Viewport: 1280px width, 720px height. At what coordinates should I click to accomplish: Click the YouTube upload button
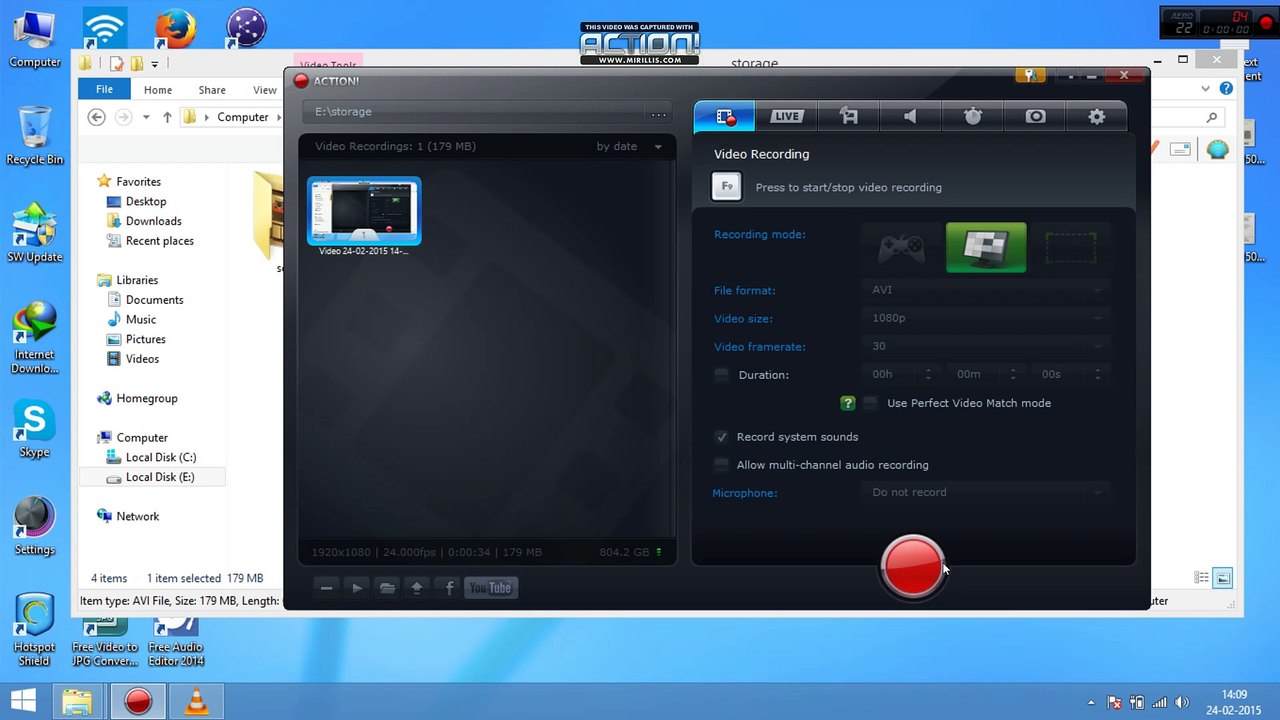[x=490, y=588]
